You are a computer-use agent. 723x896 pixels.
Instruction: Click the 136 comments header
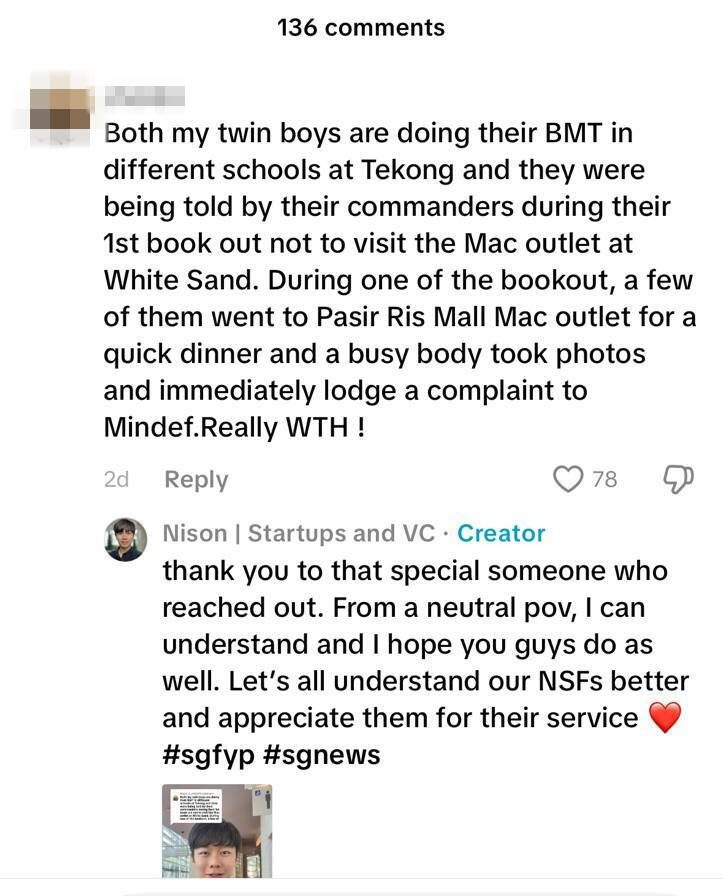361,28
